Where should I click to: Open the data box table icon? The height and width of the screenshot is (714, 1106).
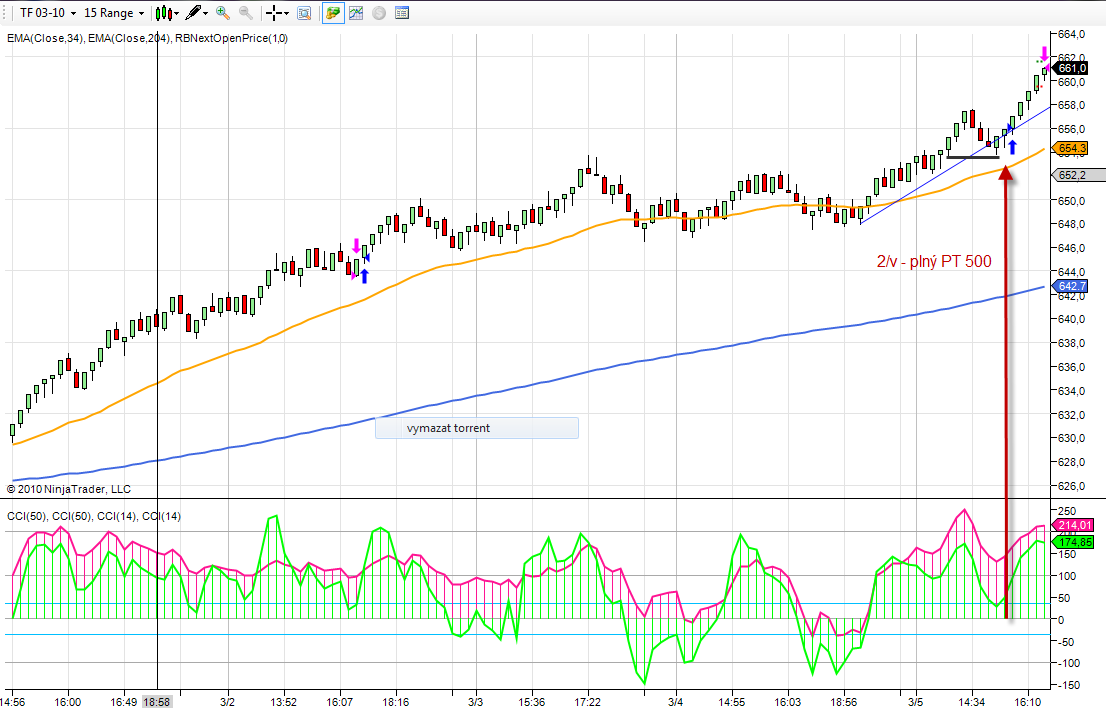click(x=402, y=13)
